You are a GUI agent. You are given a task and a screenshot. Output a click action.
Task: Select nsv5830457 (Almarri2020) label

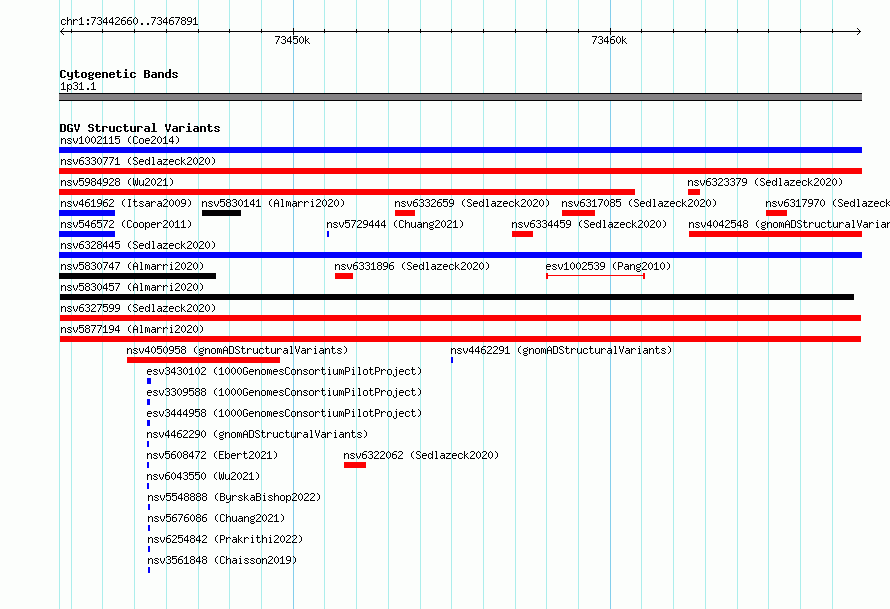click(x=132, y=287)
